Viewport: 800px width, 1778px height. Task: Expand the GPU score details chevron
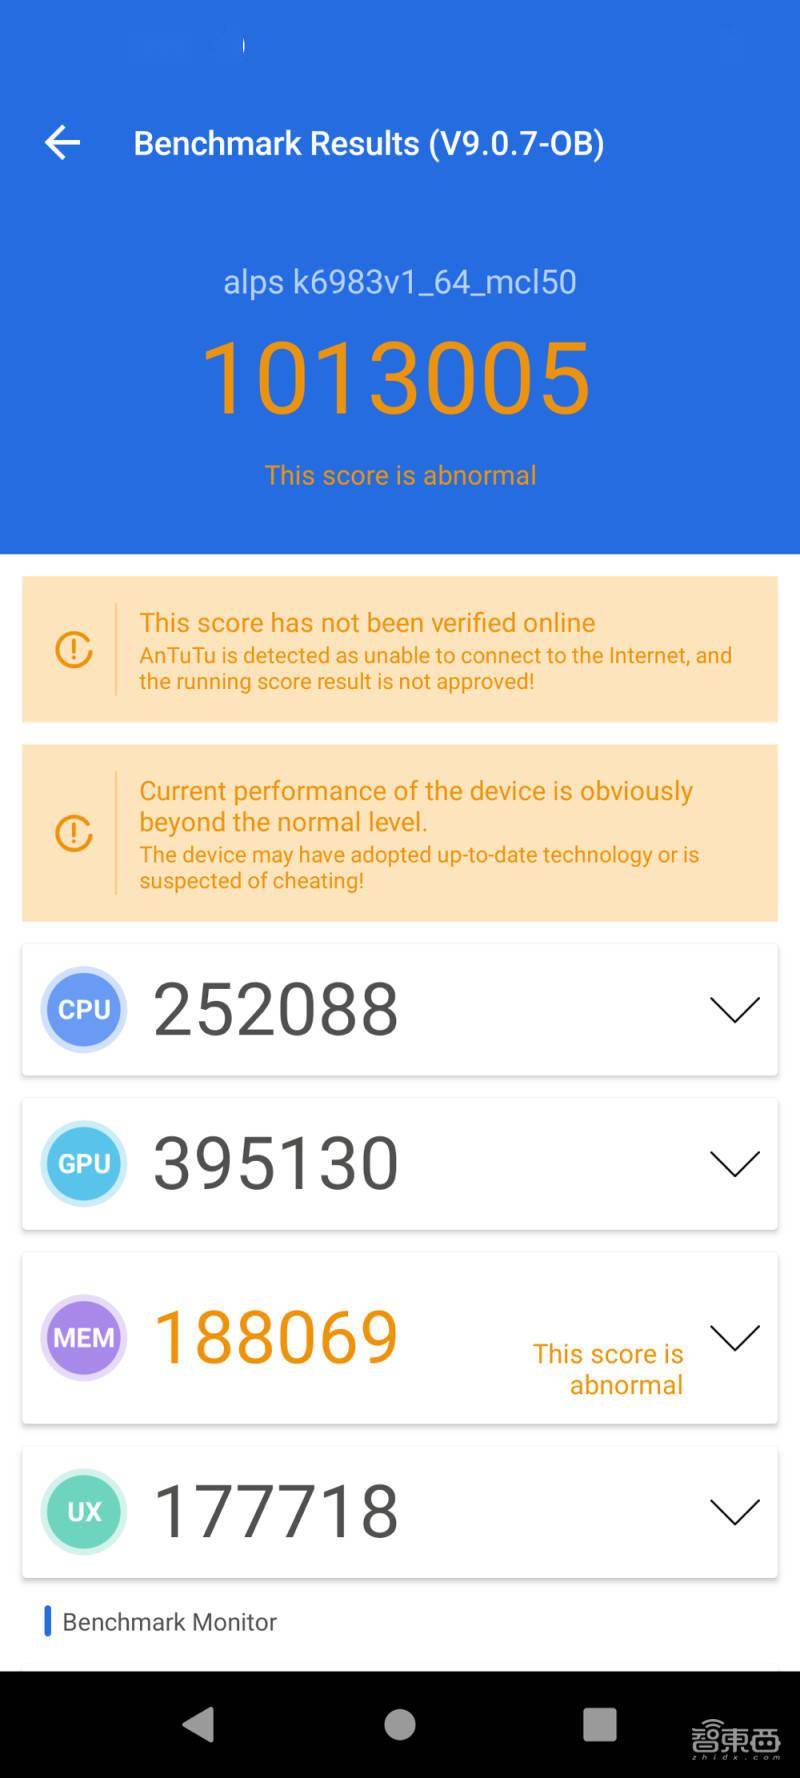(x=735, y=1163)
